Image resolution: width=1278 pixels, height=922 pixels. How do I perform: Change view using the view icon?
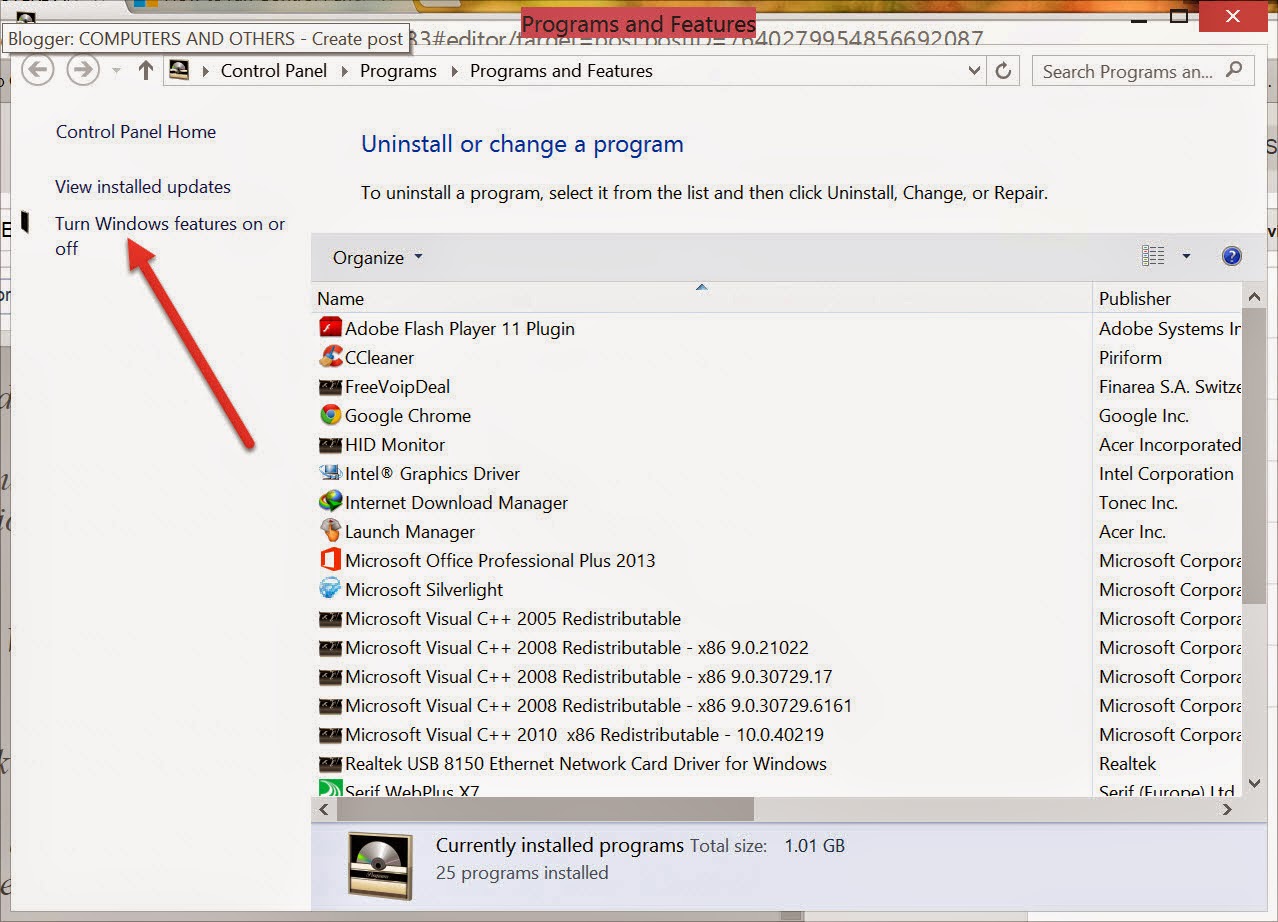coord(1153,256)
